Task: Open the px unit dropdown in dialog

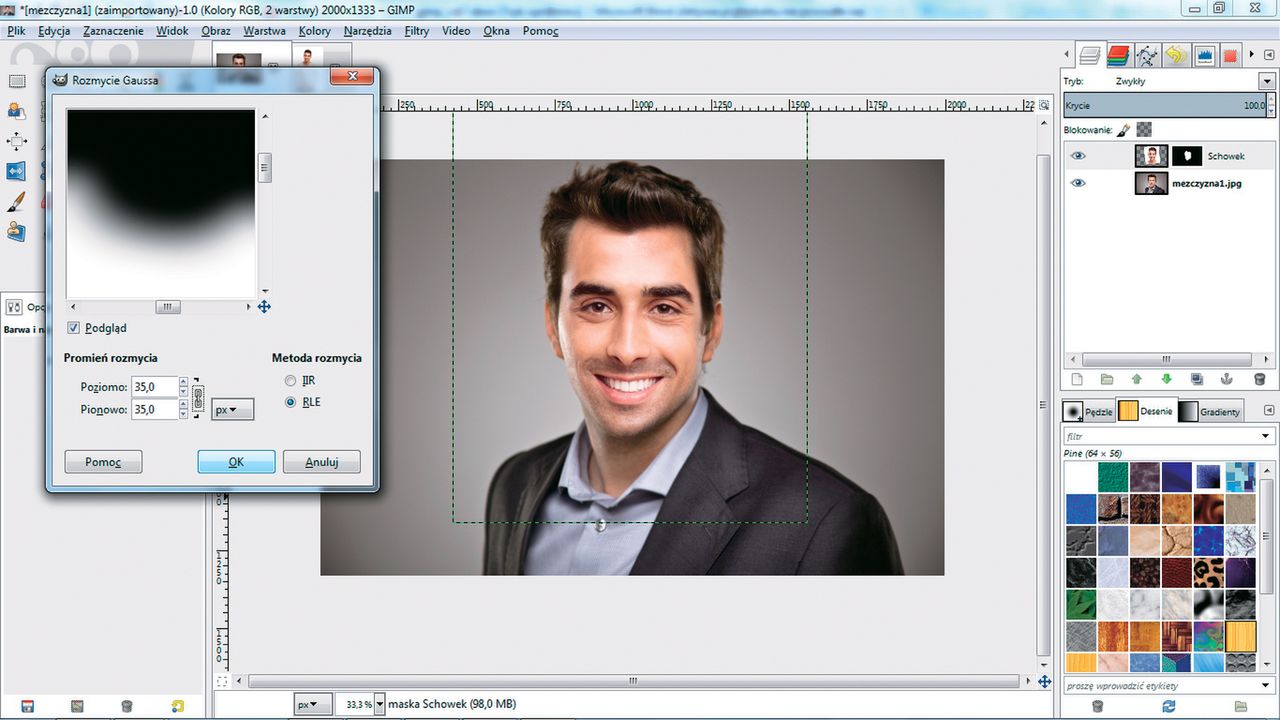Action: (233, 409)
